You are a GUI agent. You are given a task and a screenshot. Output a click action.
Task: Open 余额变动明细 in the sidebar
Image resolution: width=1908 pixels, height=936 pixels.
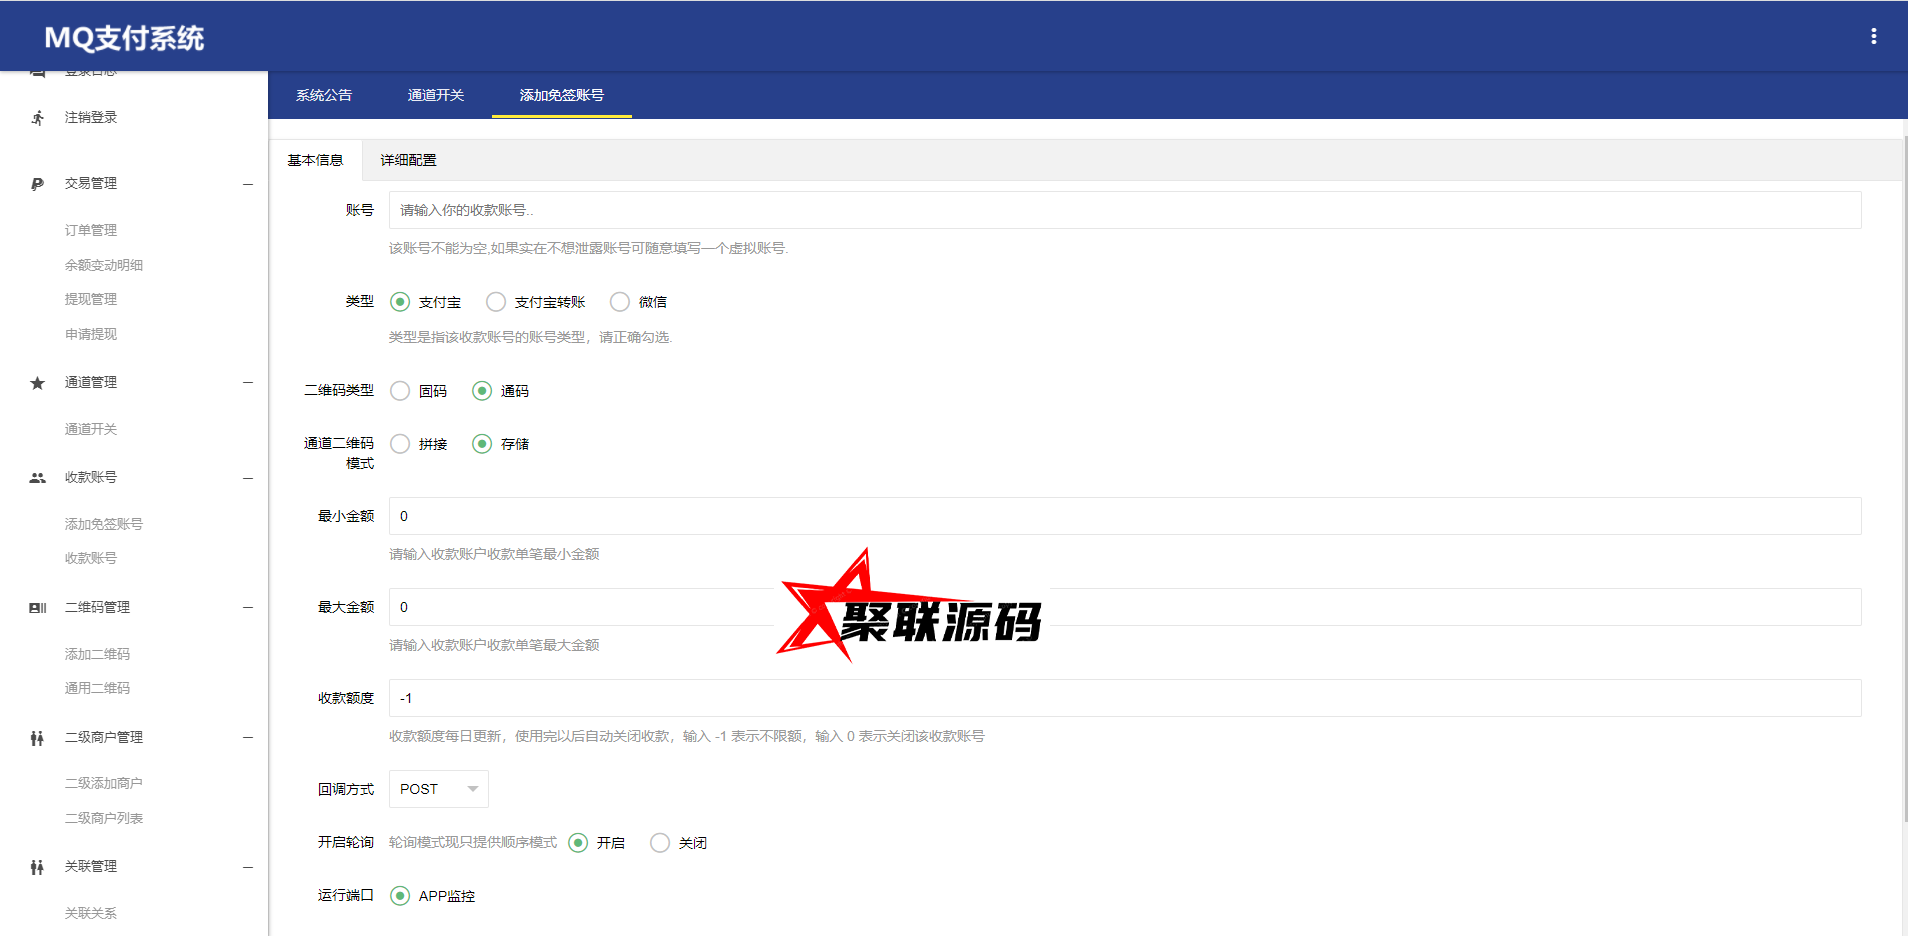tap(104, 266)
